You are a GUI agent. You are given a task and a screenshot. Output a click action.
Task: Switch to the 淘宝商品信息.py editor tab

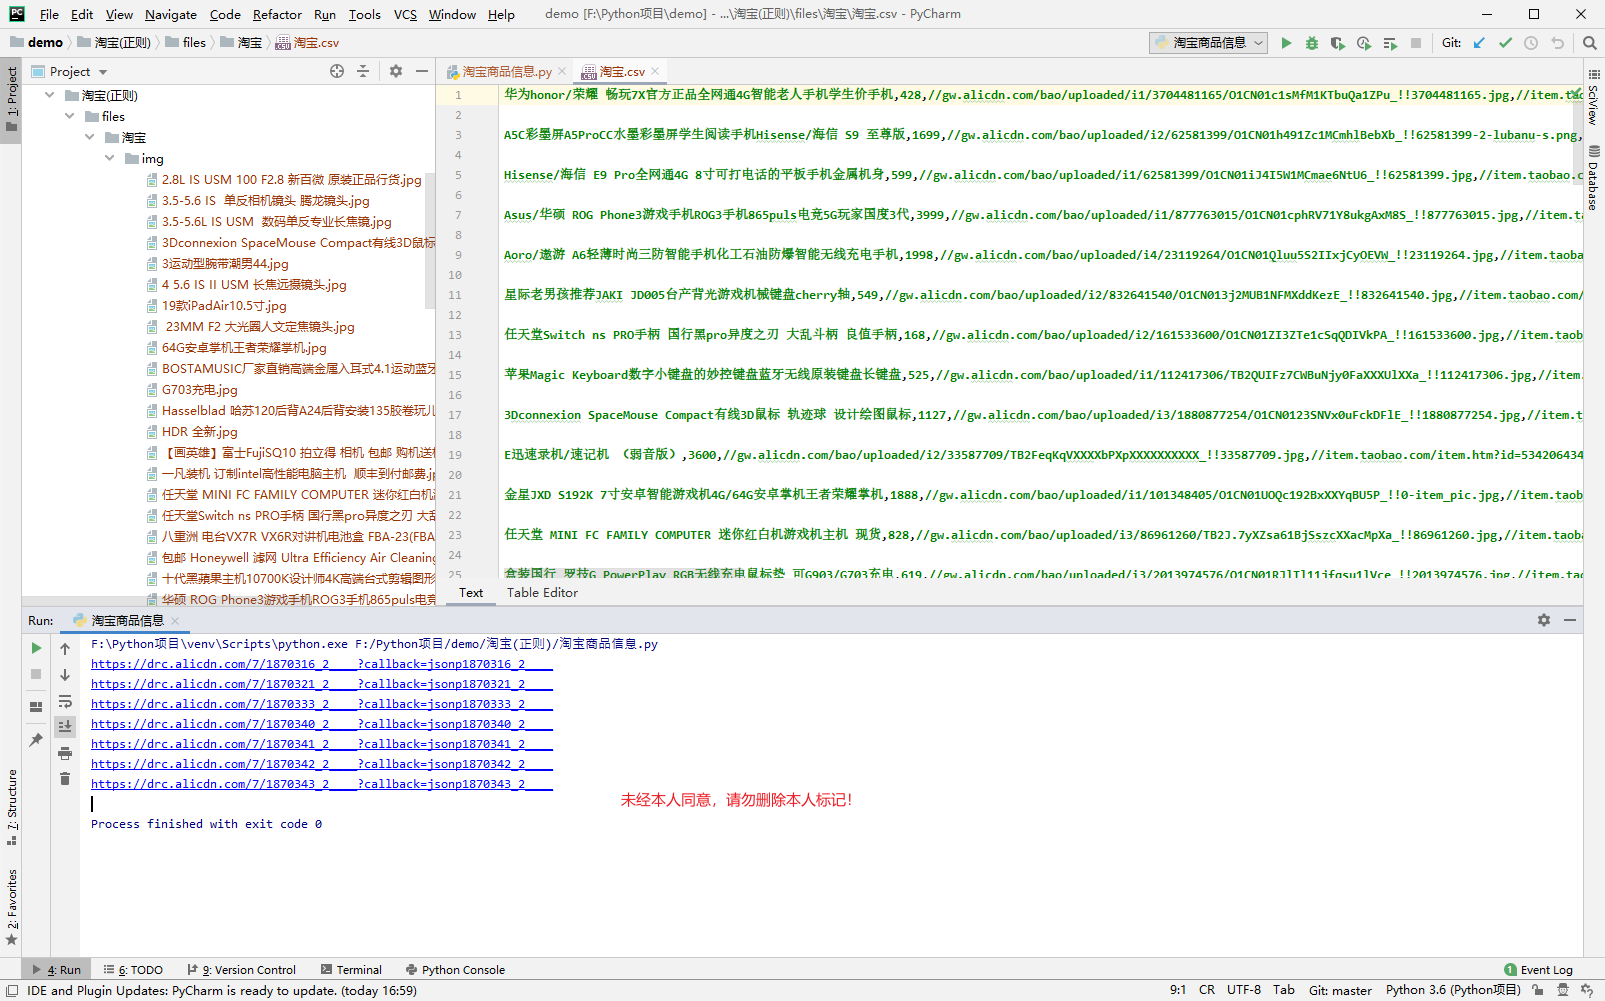point(506,72)
